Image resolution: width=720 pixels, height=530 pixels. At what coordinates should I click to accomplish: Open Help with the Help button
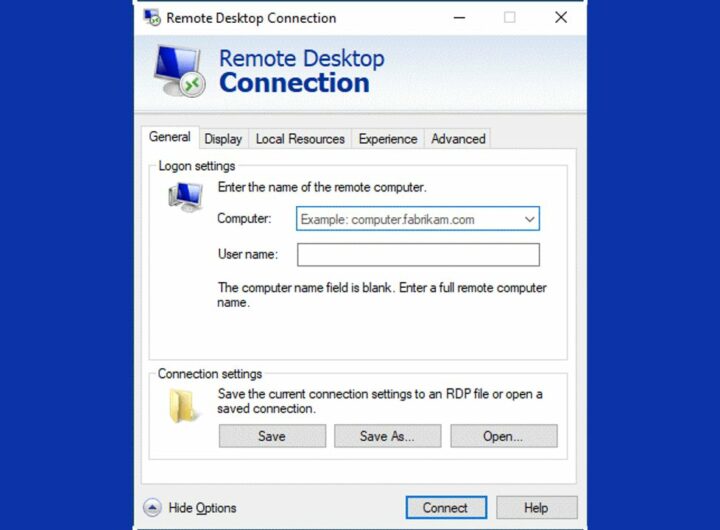536,507
